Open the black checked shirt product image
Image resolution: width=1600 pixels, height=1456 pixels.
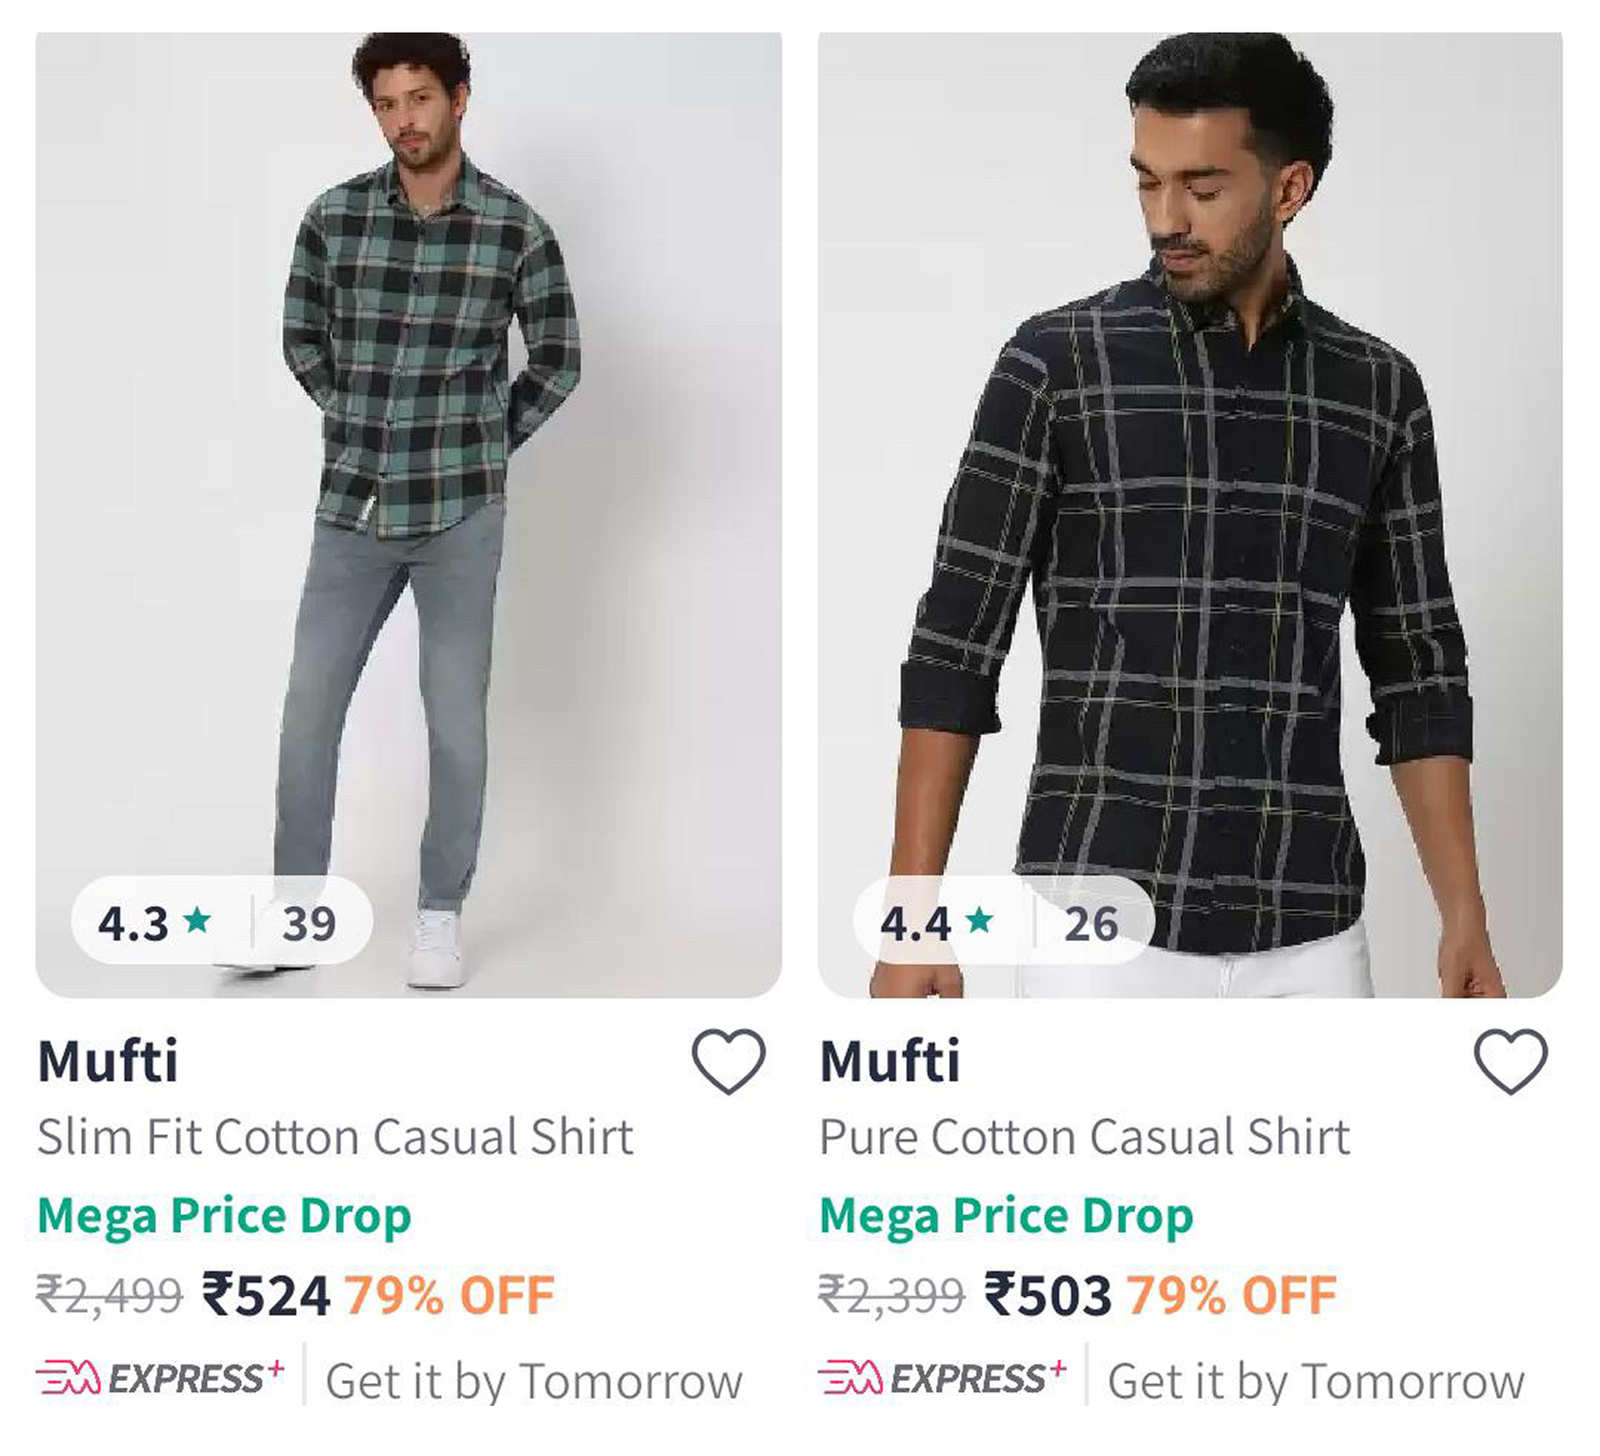1190,515
